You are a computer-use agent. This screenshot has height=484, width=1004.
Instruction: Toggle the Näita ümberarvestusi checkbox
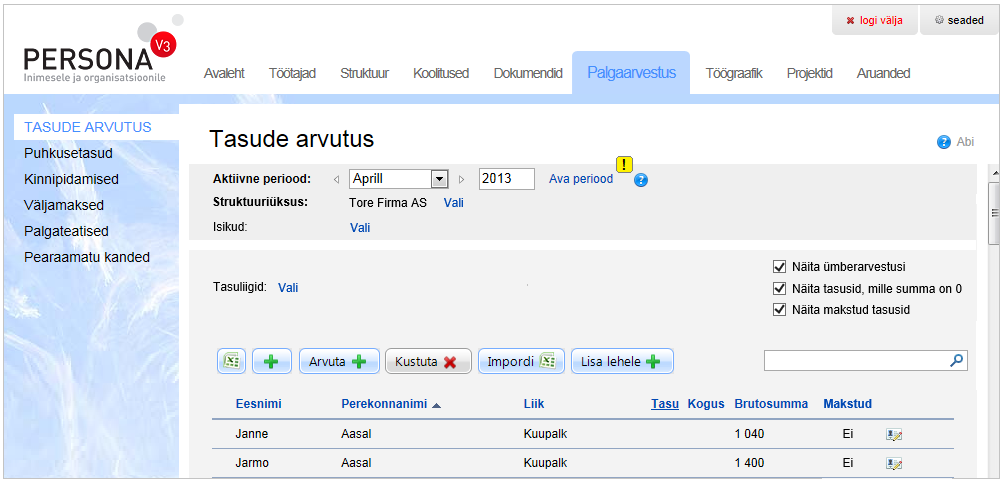coord(780,267)
